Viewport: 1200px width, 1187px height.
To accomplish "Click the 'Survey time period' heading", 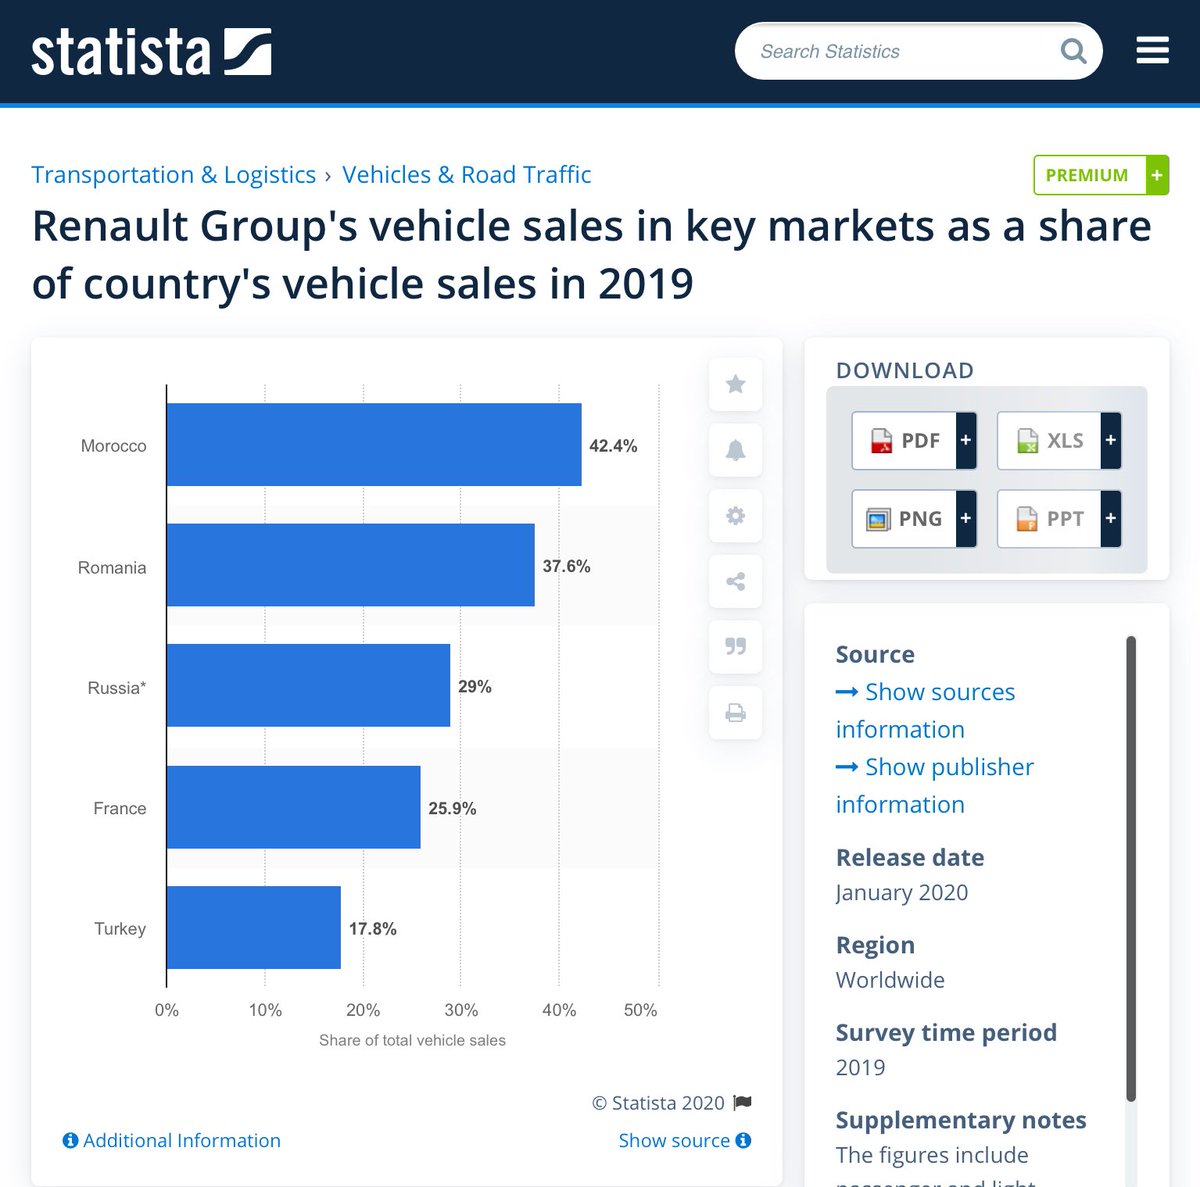I will coord(946,1032).
